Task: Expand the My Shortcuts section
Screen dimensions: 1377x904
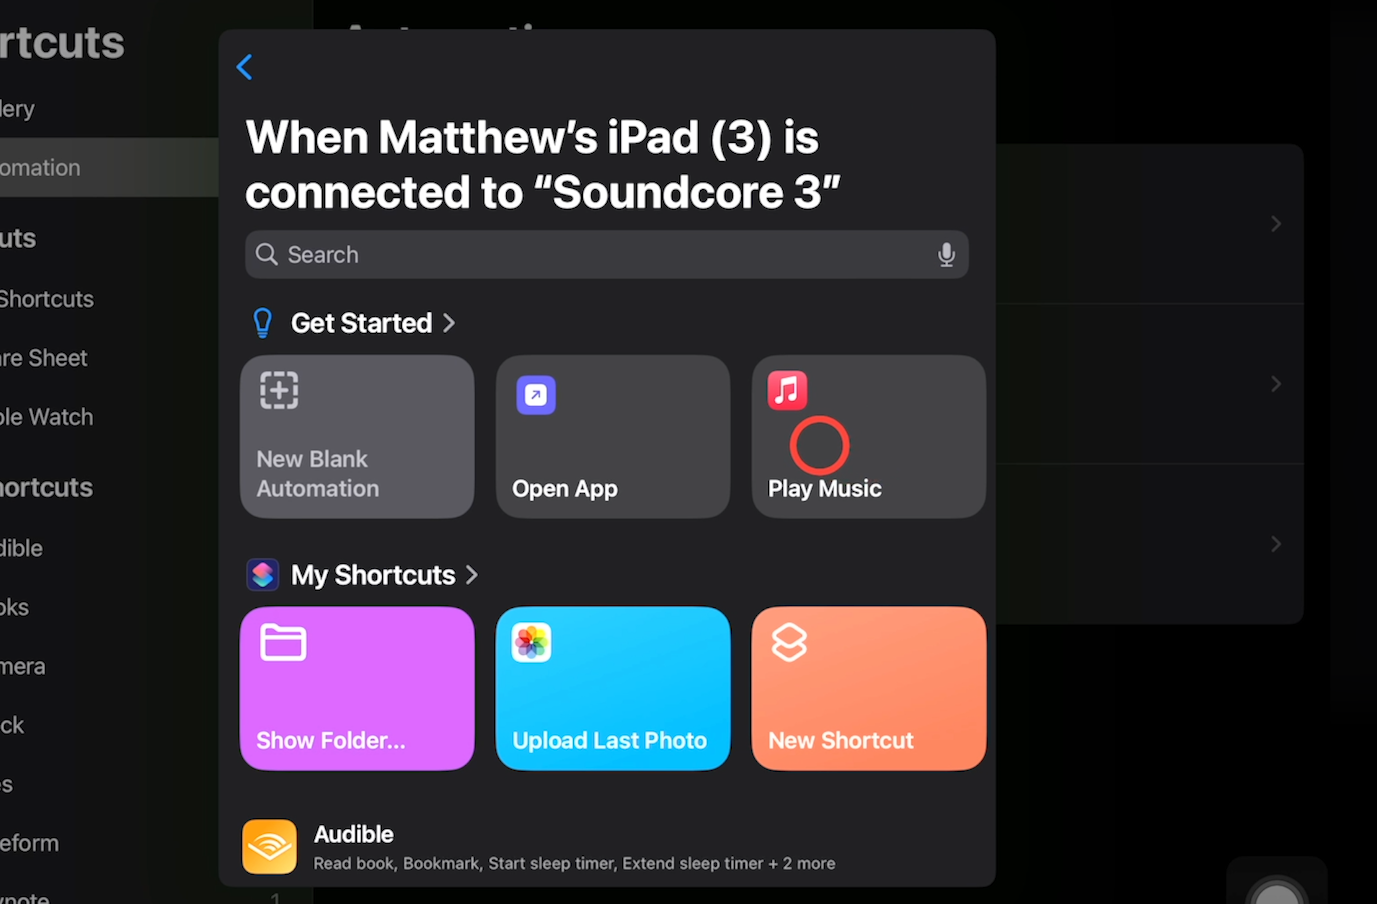Action: point(384,575)
